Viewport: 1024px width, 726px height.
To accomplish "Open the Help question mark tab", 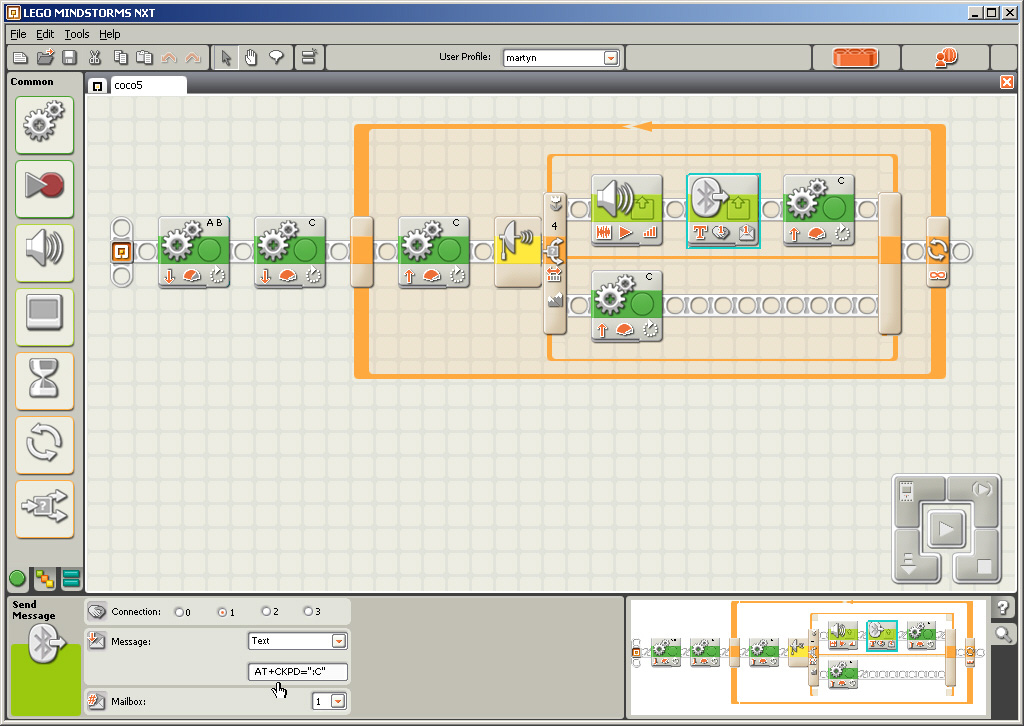I will 1004,608.
